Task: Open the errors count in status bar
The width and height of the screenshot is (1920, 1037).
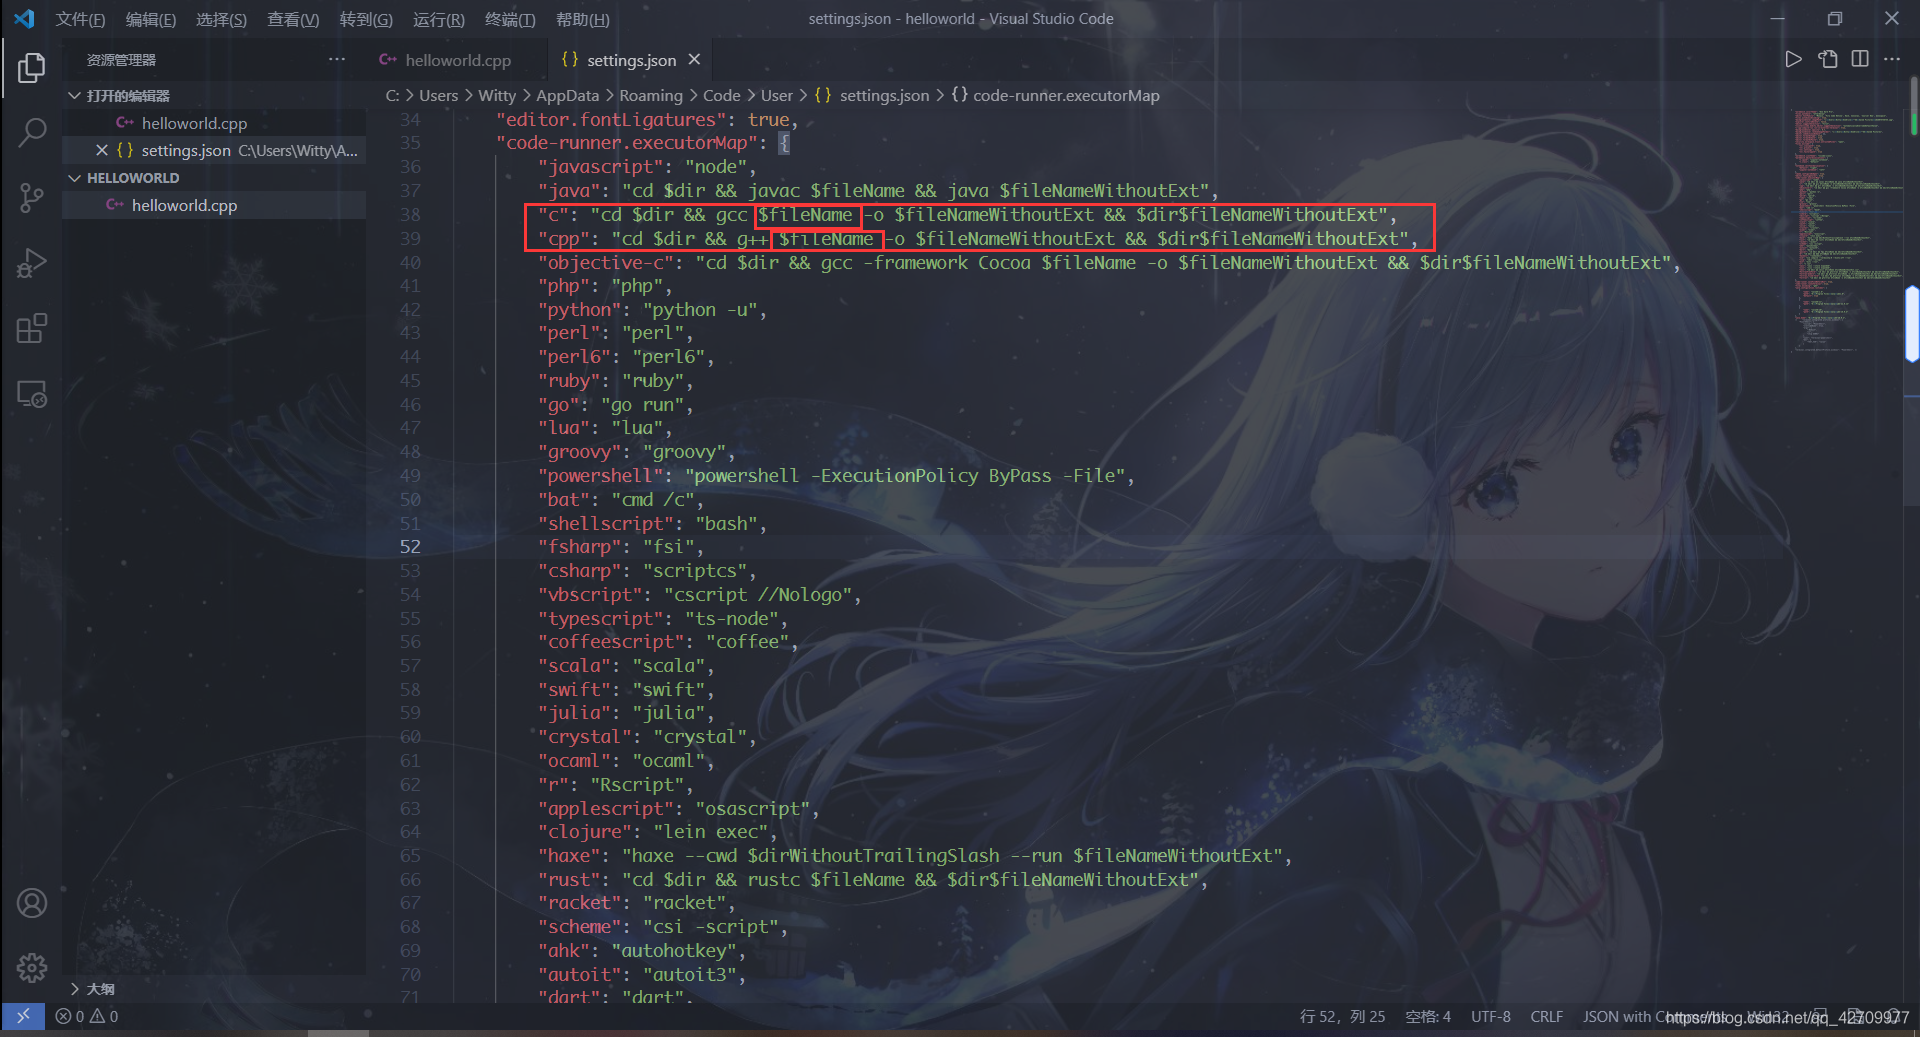Action: pos(70,1016)
